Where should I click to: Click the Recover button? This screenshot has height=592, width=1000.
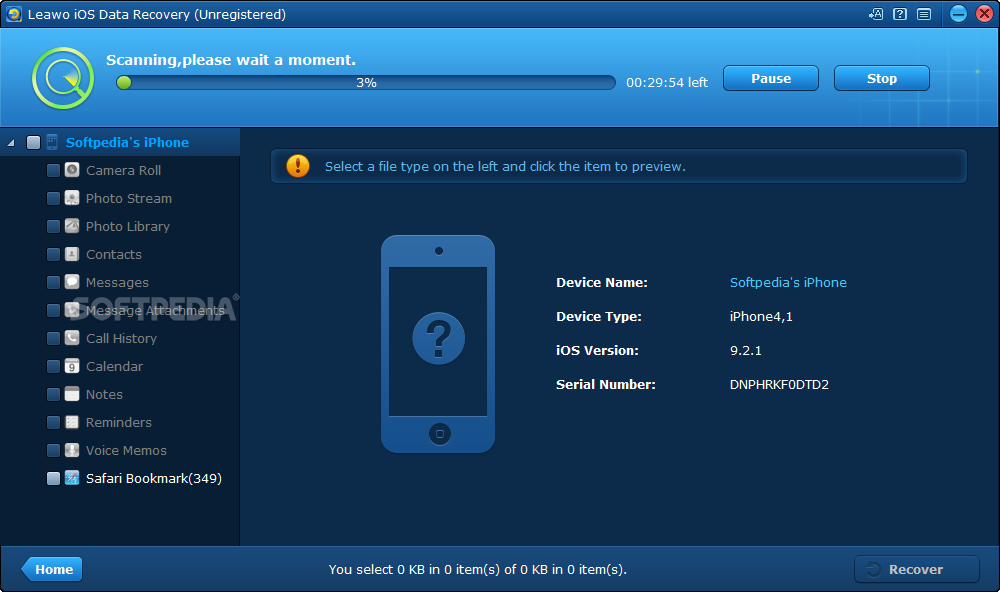[x=916, y=569]
